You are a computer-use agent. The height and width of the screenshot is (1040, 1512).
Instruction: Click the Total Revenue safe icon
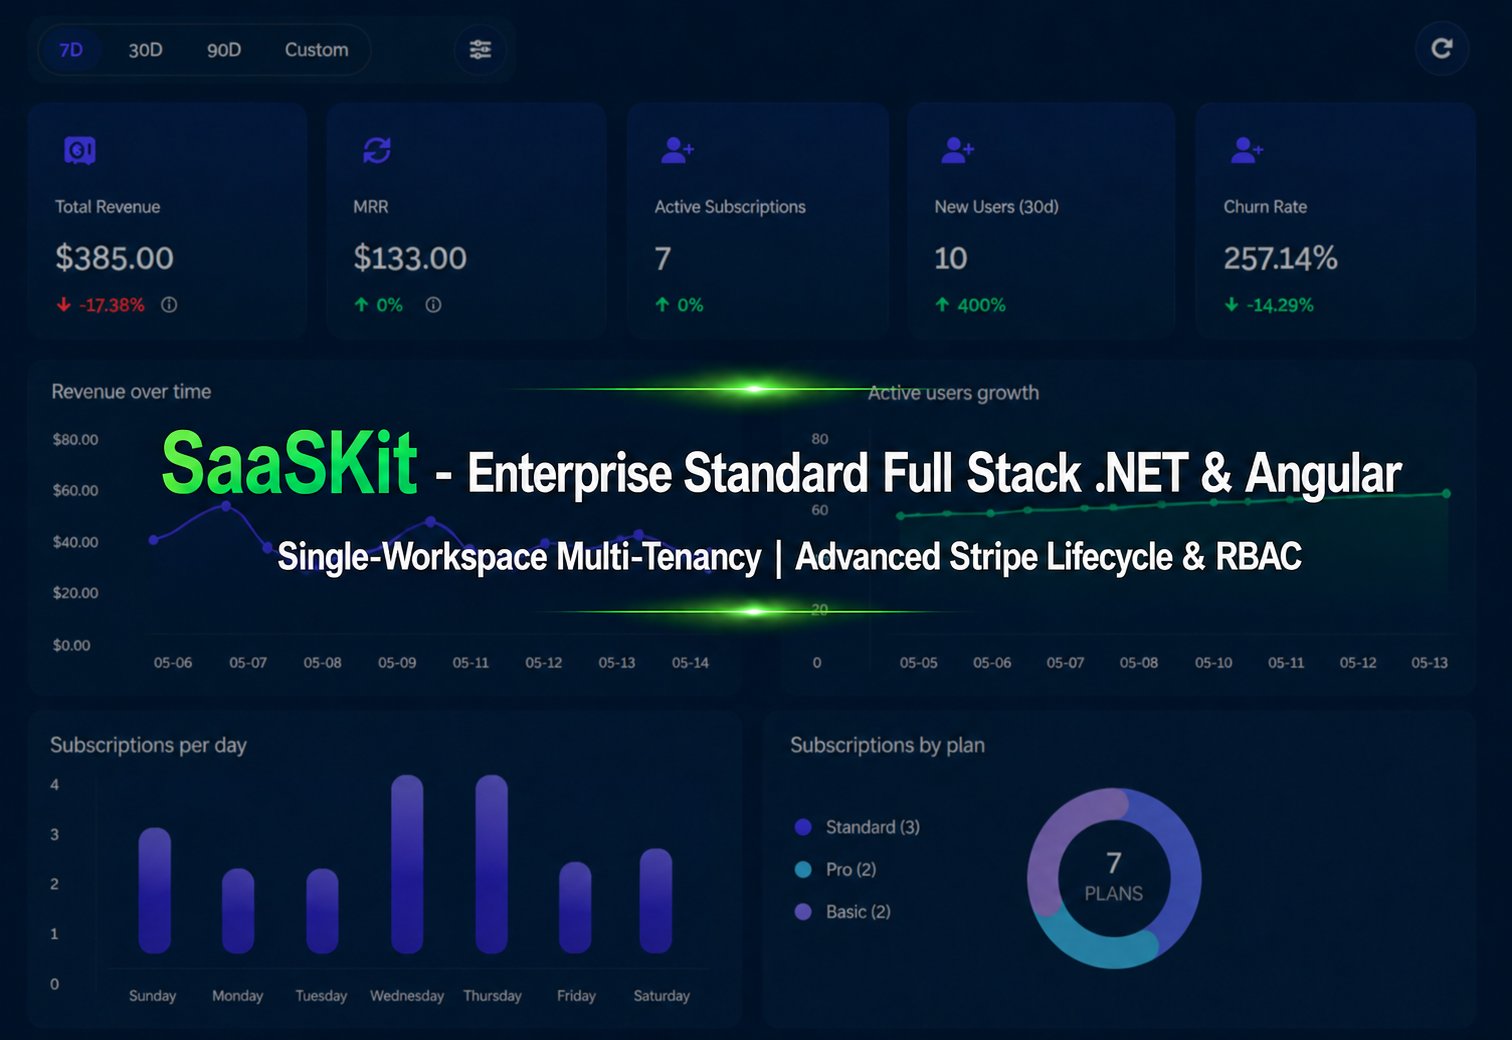(x=80, y=151)
